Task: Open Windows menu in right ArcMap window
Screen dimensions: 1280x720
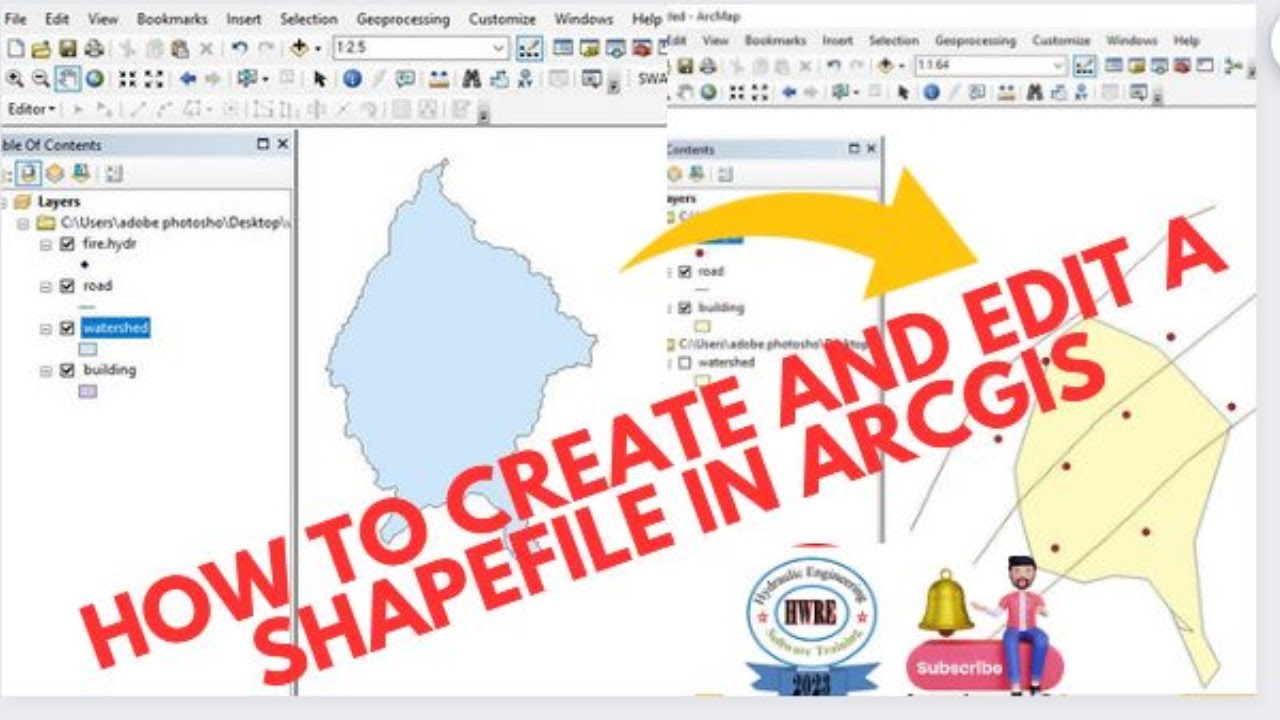Action: [x=1131, y=40]
